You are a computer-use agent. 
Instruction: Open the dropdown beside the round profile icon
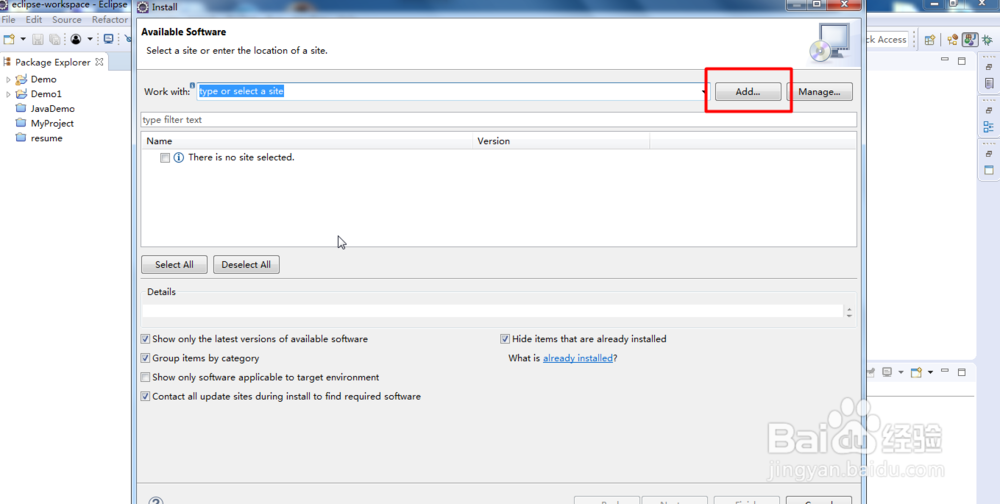[x=90, y=40]
